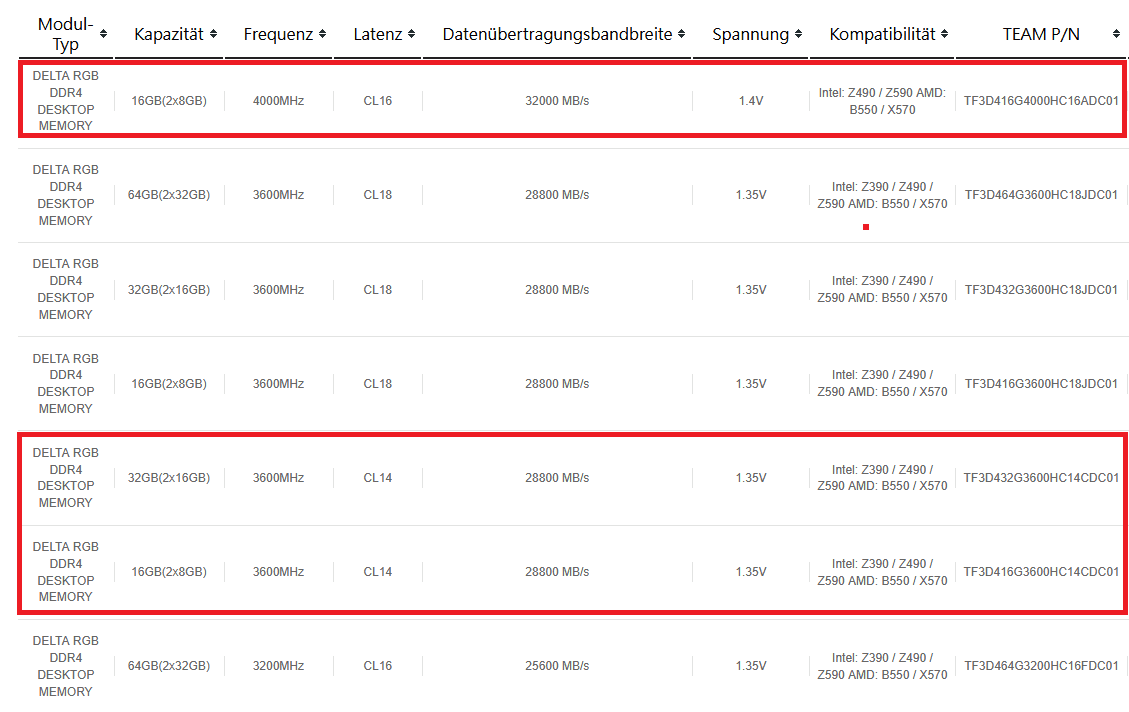Sort by Spannung column arrows
Viewport: 1129px width, 712px height.
pos(799,34)
